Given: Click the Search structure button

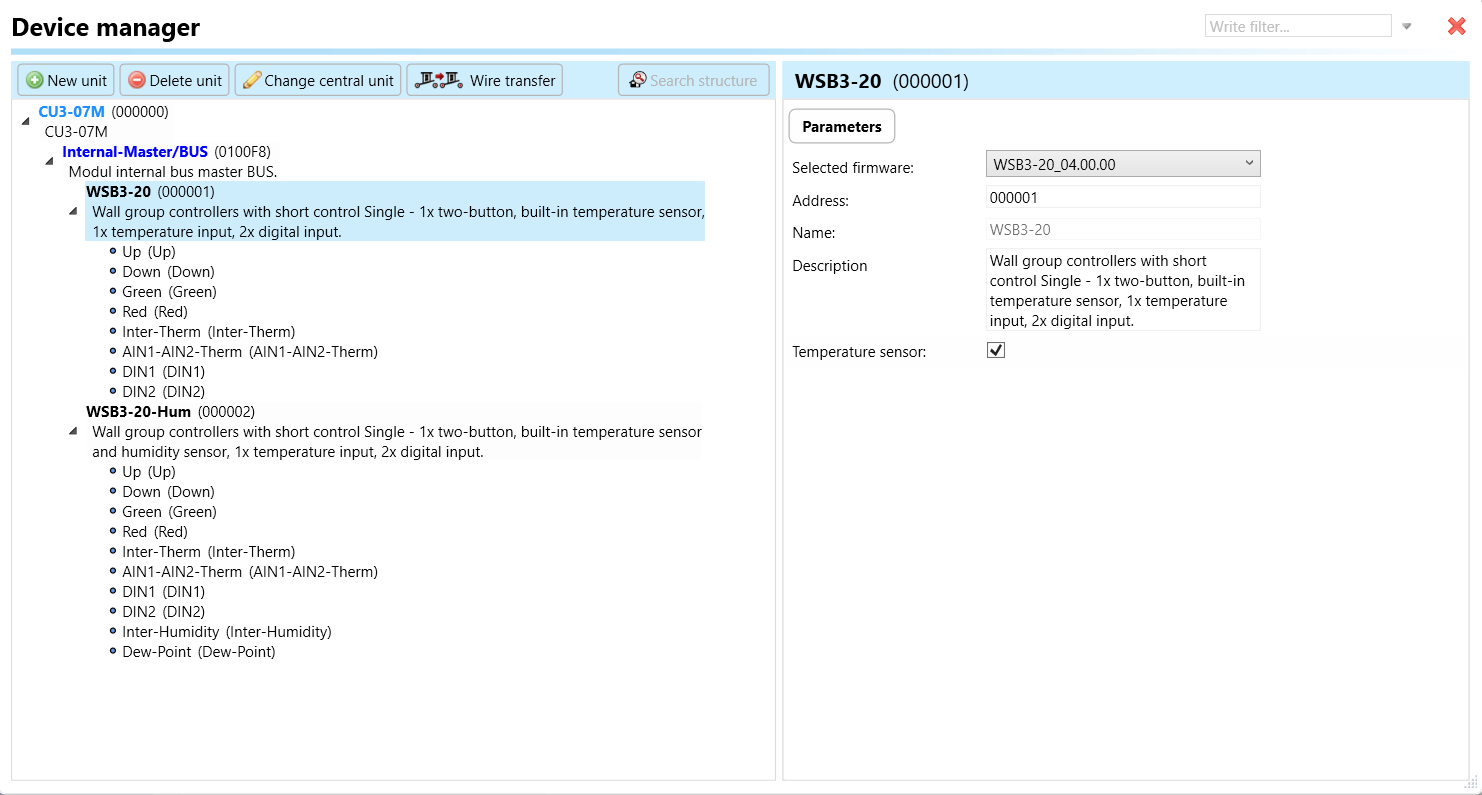Looking at the screenshot, I should pyautogui.click(x=694, y=80).
